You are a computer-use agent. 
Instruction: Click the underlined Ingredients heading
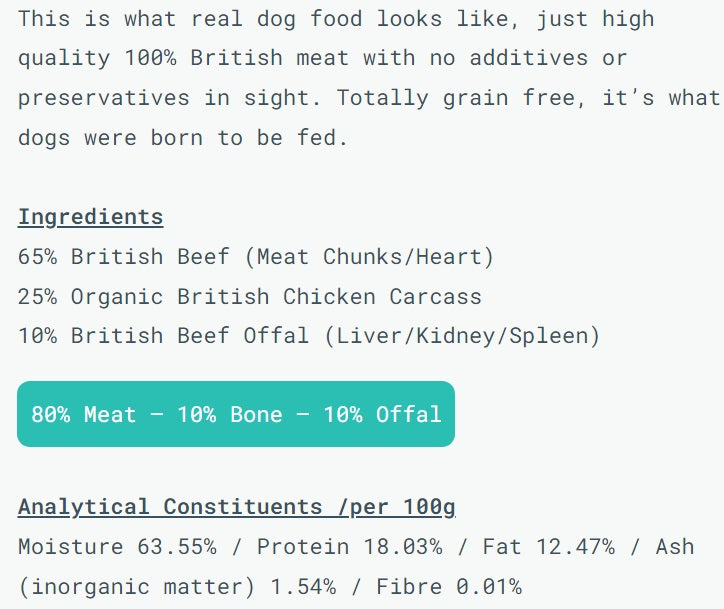pyautogui.click(x=90, y=217)
